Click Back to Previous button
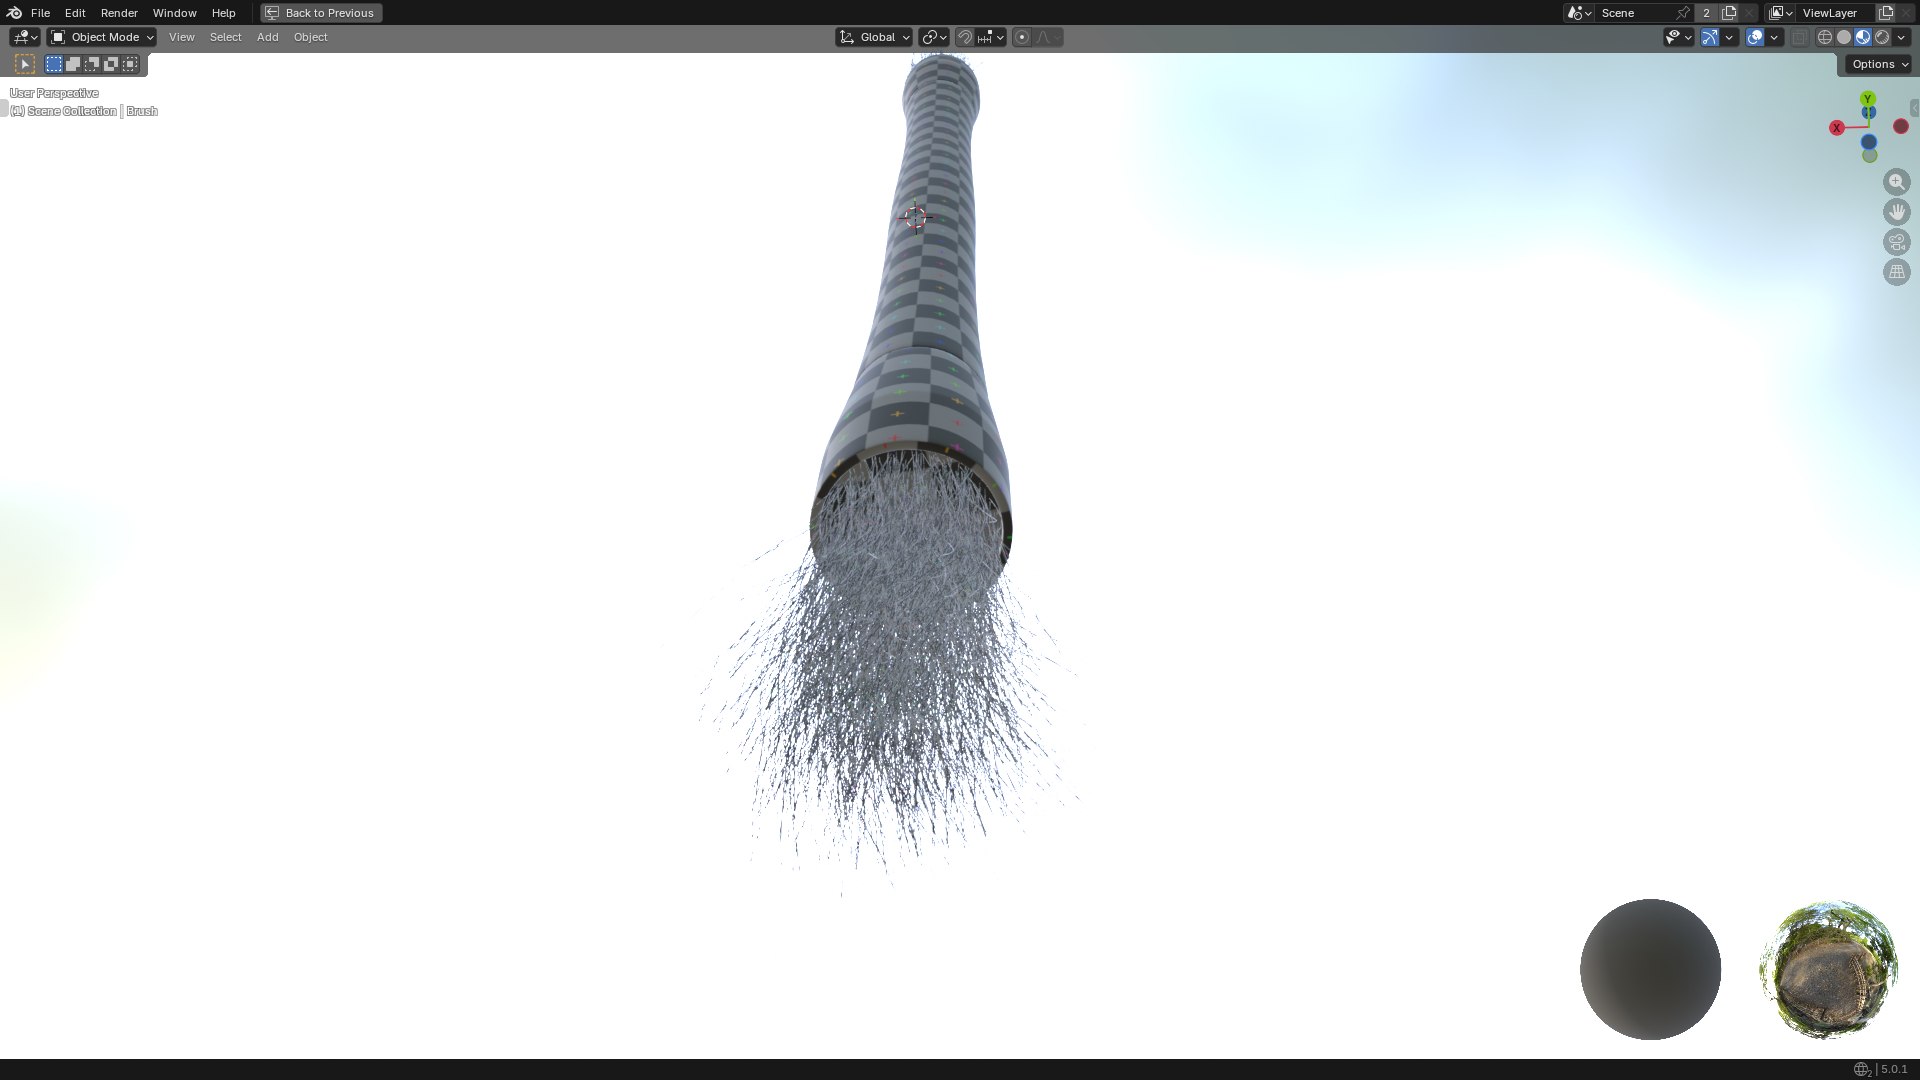Viewport: 1920px width, 1080px height. [x=321, y=13]
